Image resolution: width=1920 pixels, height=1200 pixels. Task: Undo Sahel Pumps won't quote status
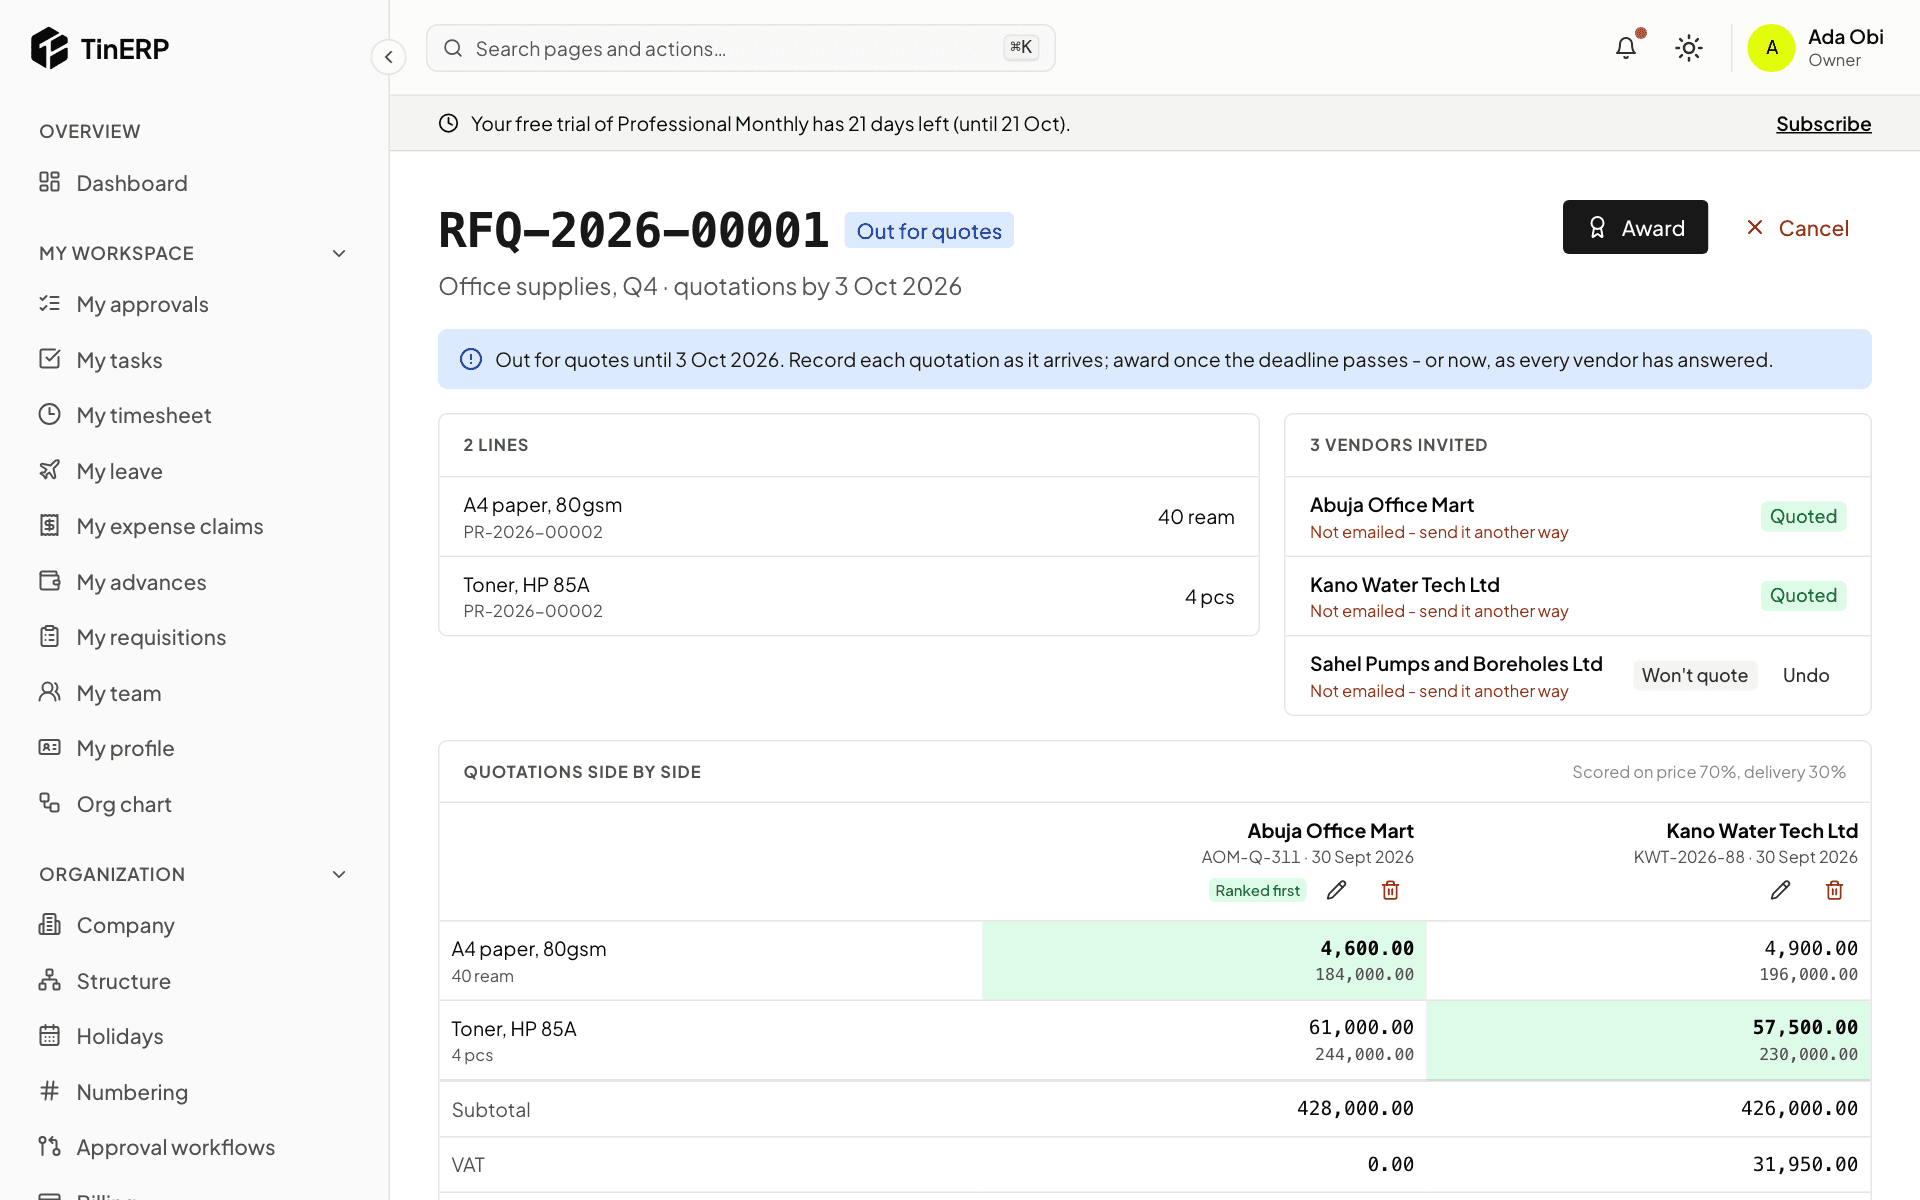coord(1805,675)
